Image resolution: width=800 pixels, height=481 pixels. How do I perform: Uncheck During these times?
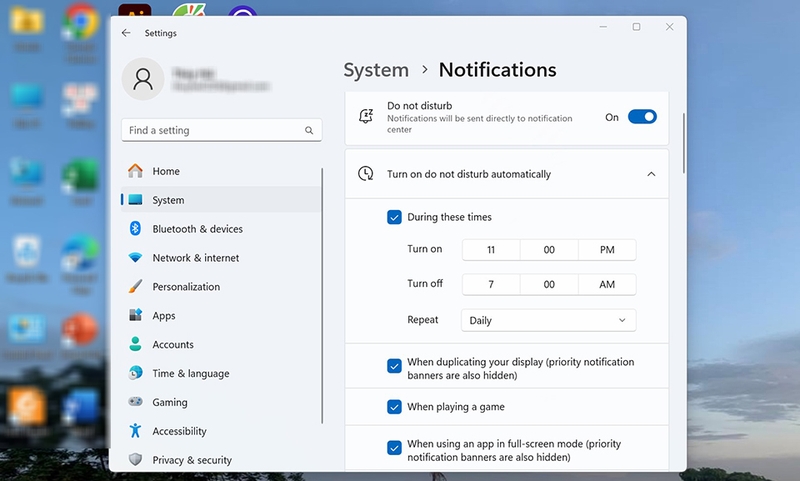394,217
